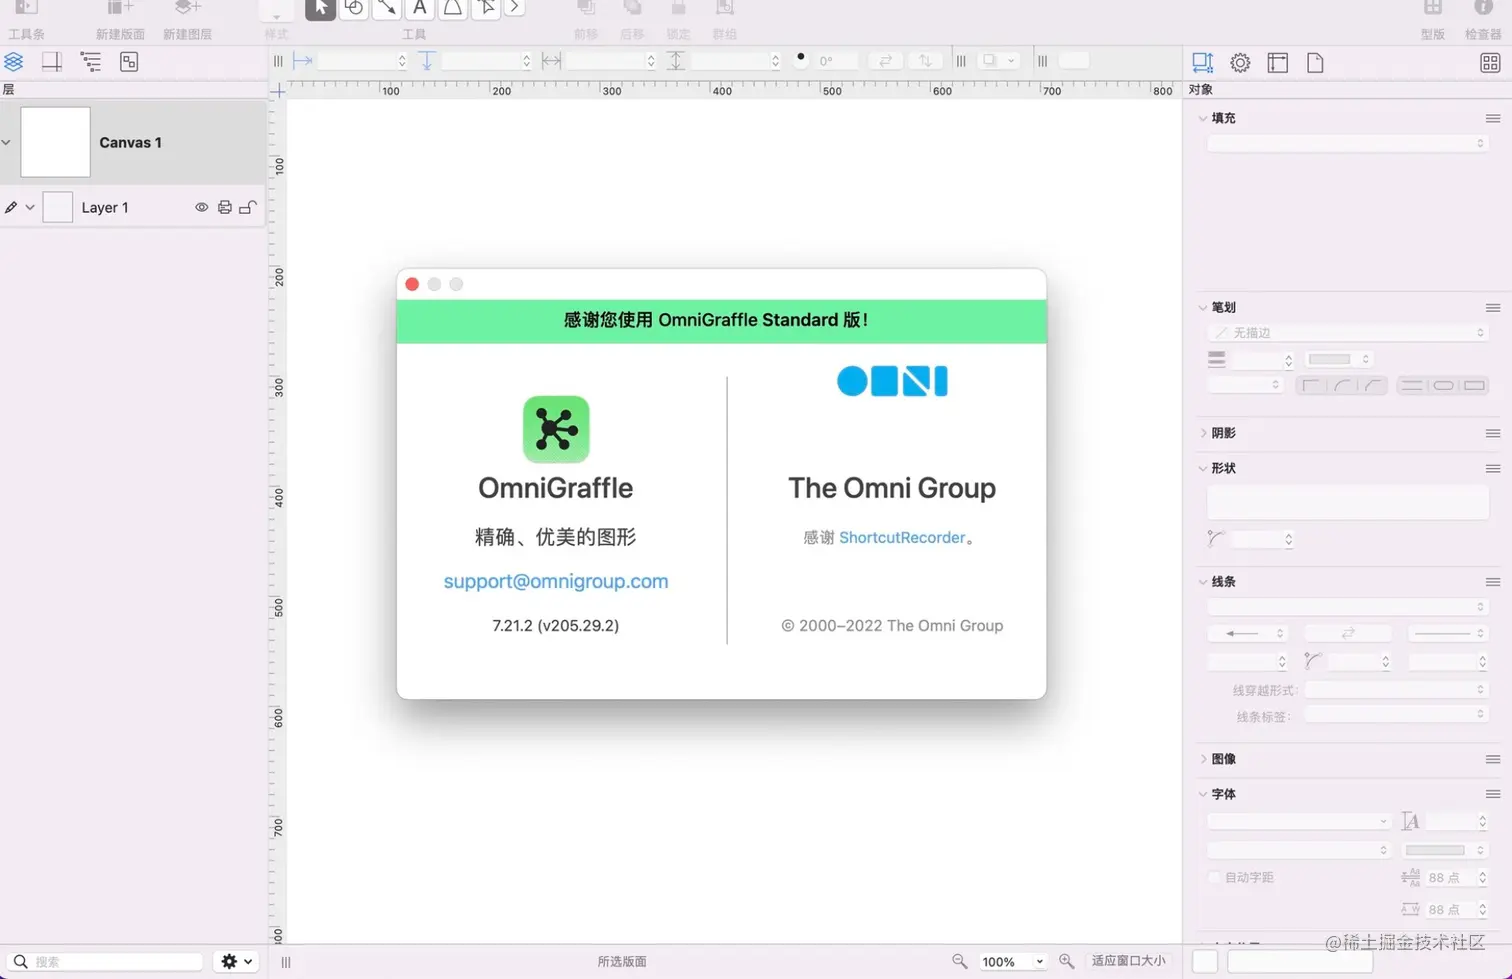Expand the 图像 image section
The image size is (1512, 979).
(x=1203, y=759)
